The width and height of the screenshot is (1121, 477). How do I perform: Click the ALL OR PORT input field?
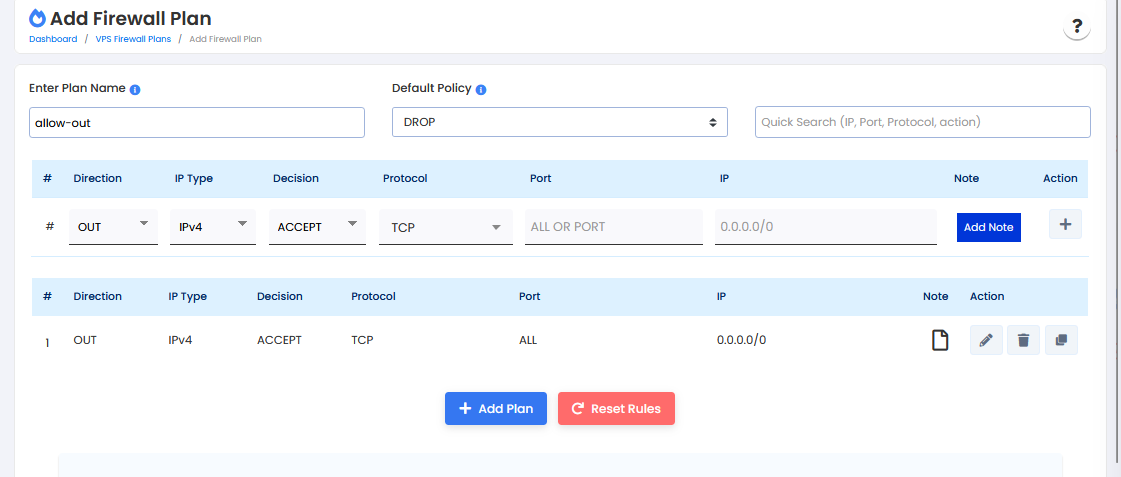tap(613, 227)
